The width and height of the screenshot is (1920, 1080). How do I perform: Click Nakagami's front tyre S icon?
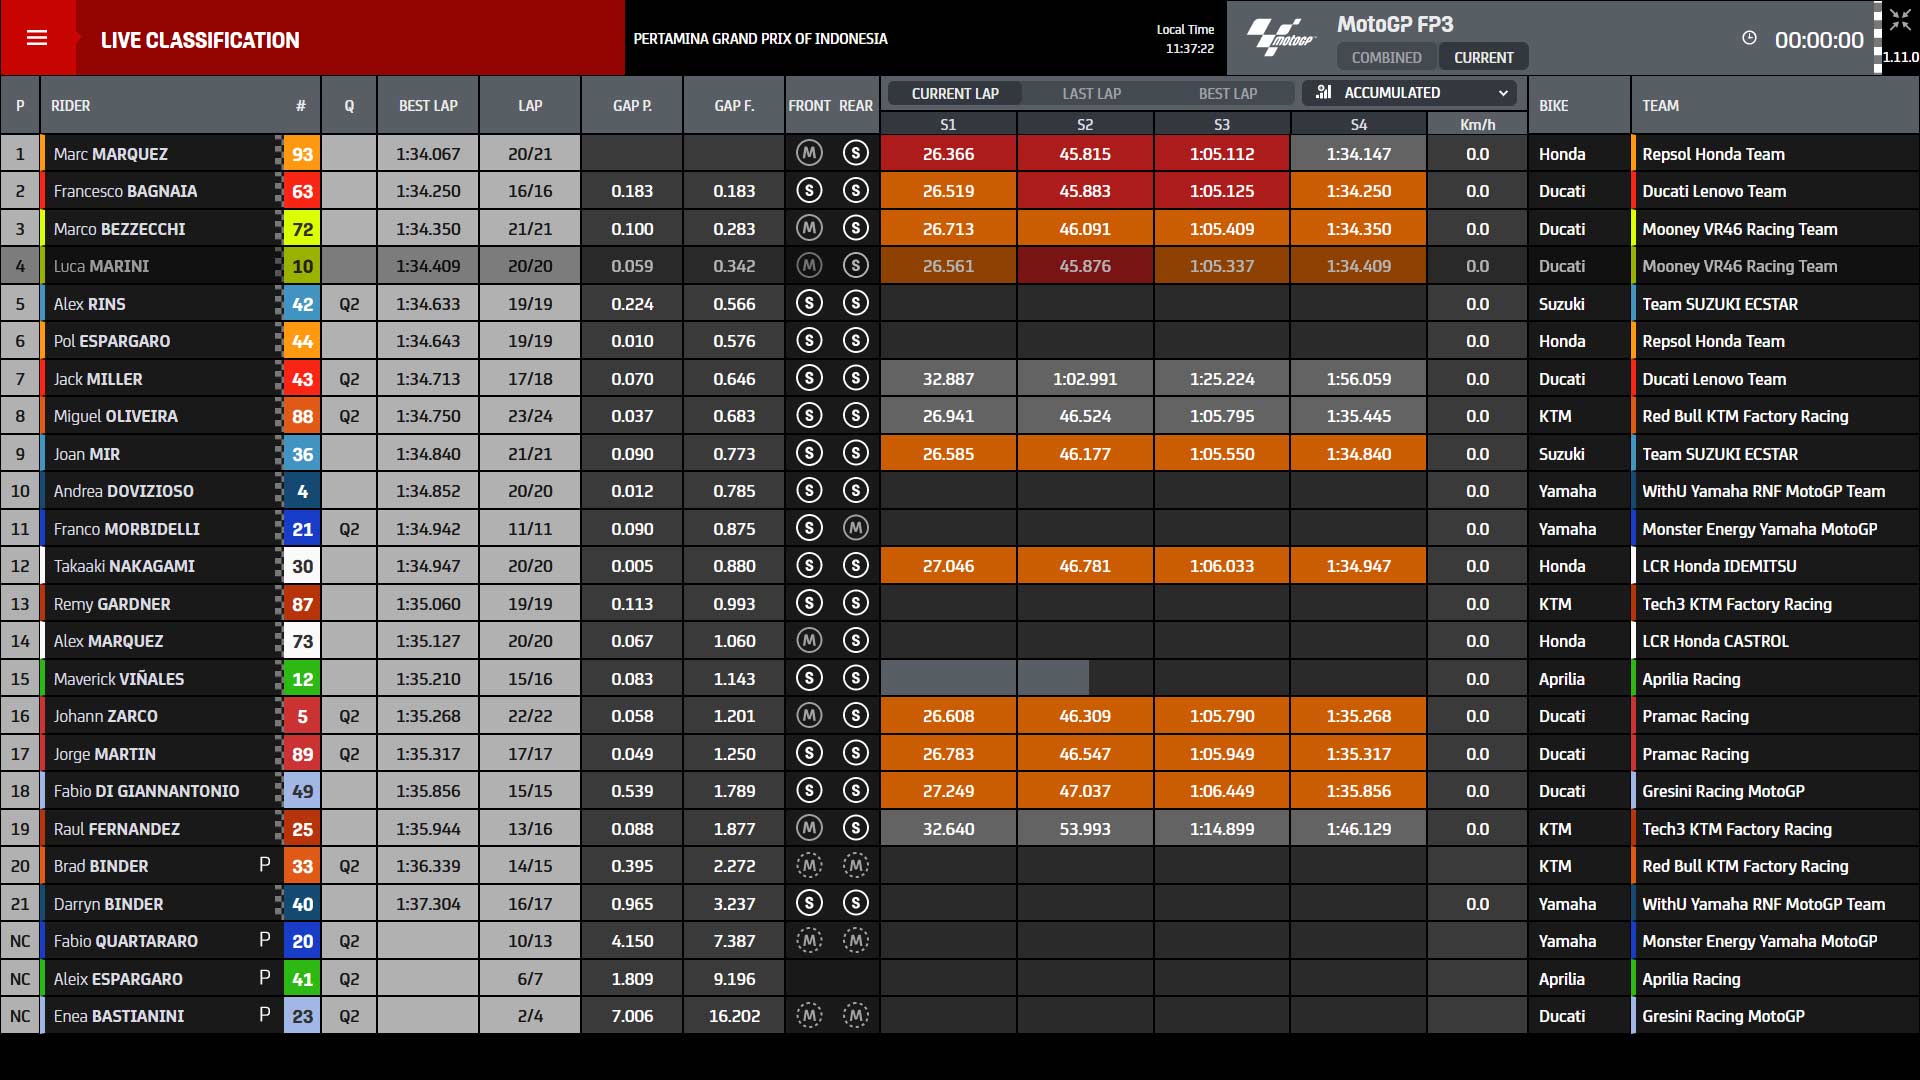(x=809, y=565)
